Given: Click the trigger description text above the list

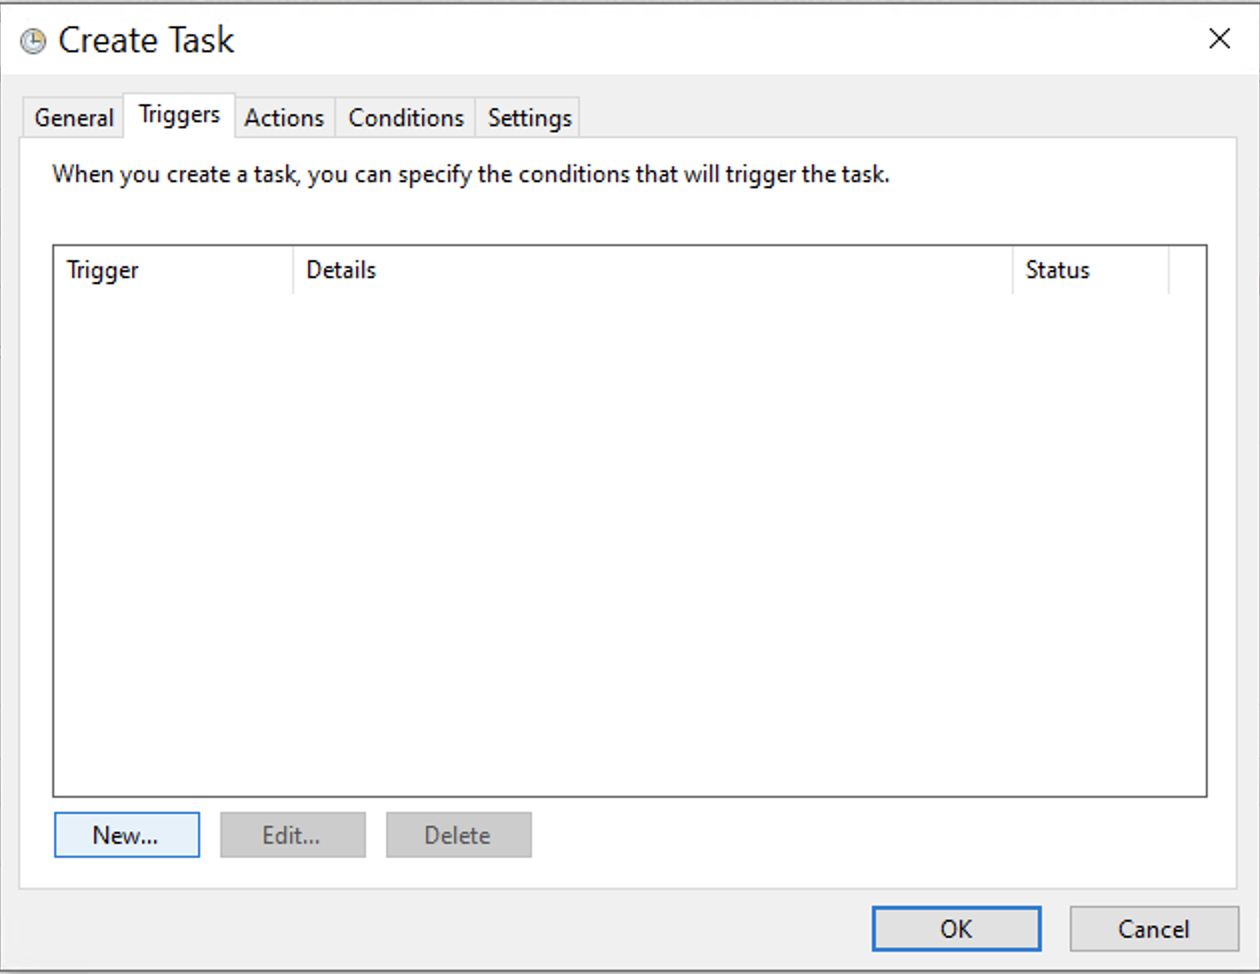Looking at the screenshot, I should coord(470,174).
